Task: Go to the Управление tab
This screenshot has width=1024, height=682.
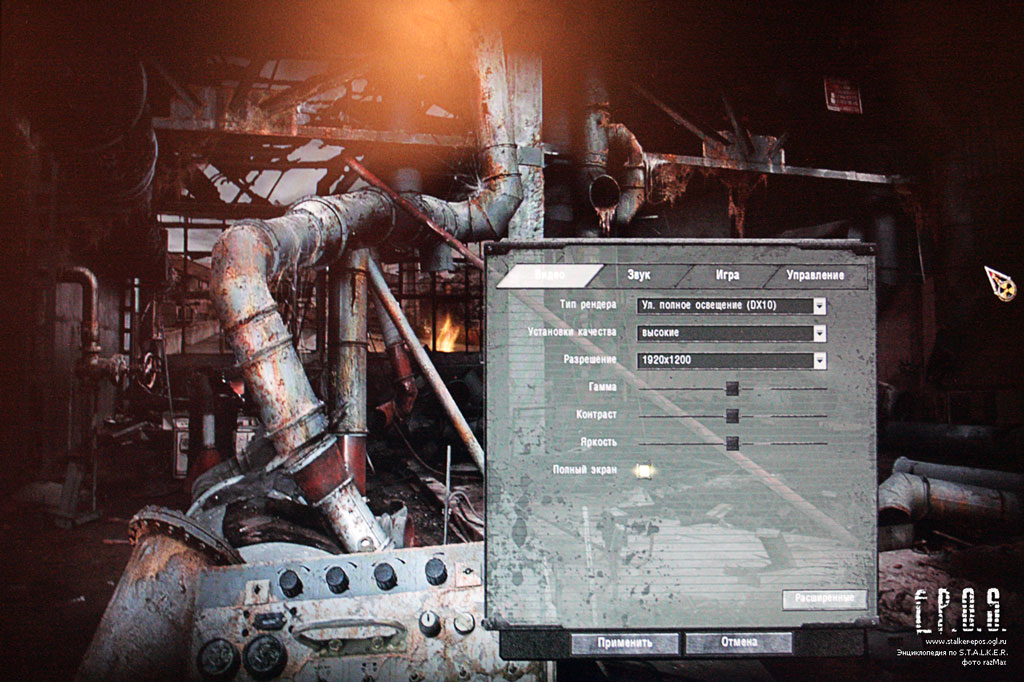Action: point(814,275)
